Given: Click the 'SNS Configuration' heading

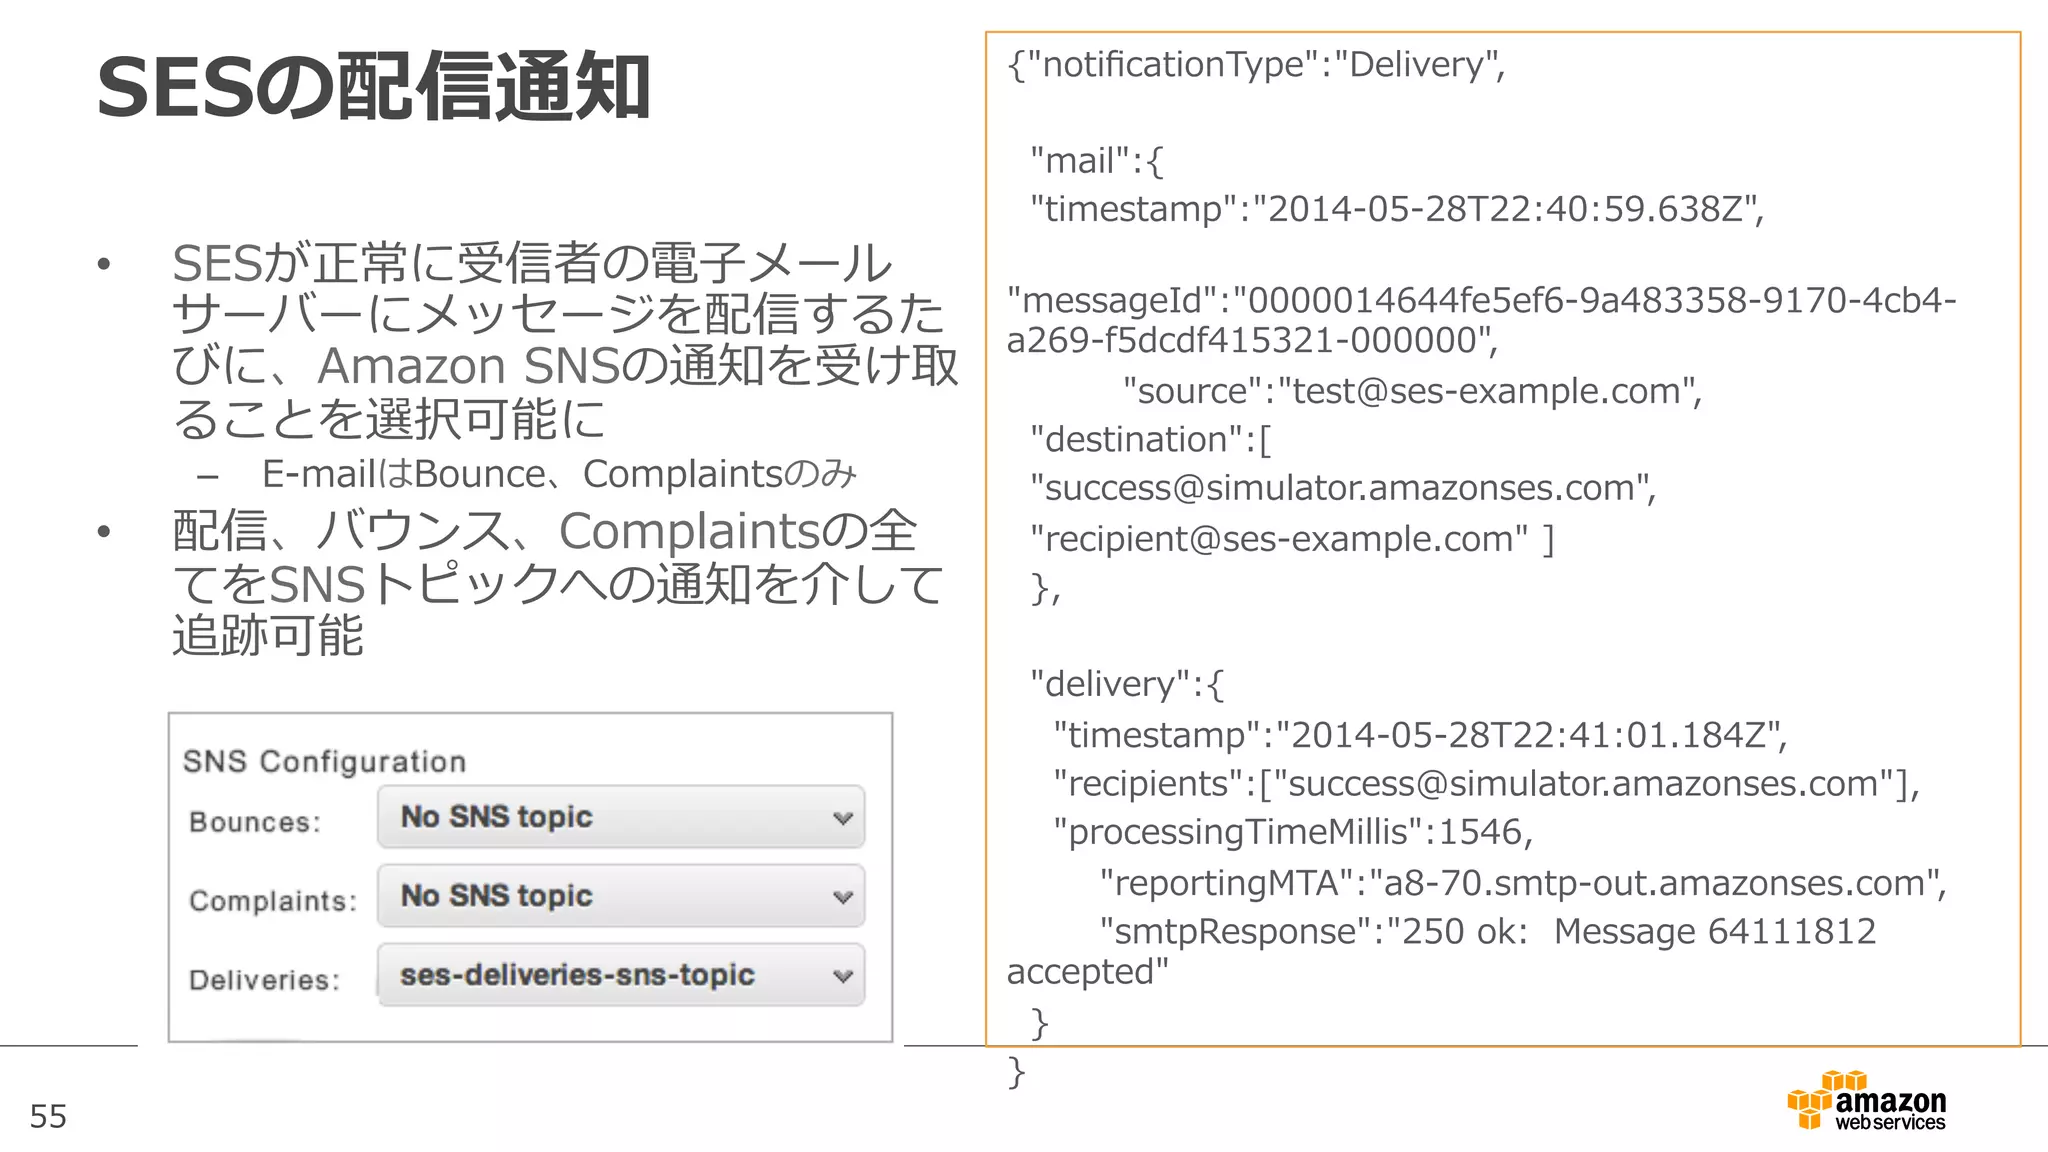Looking at the screenshot, I should tap(324, 762).
